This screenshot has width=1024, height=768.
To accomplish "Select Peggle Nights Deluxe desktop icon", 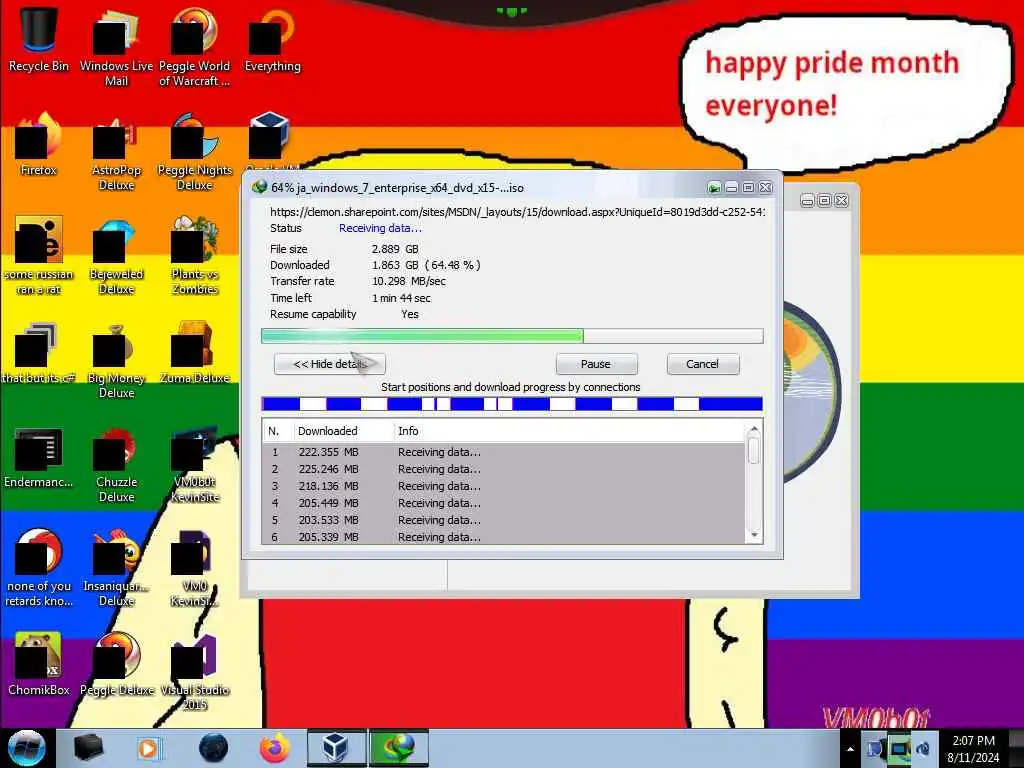I will click(x=195, y=152).
